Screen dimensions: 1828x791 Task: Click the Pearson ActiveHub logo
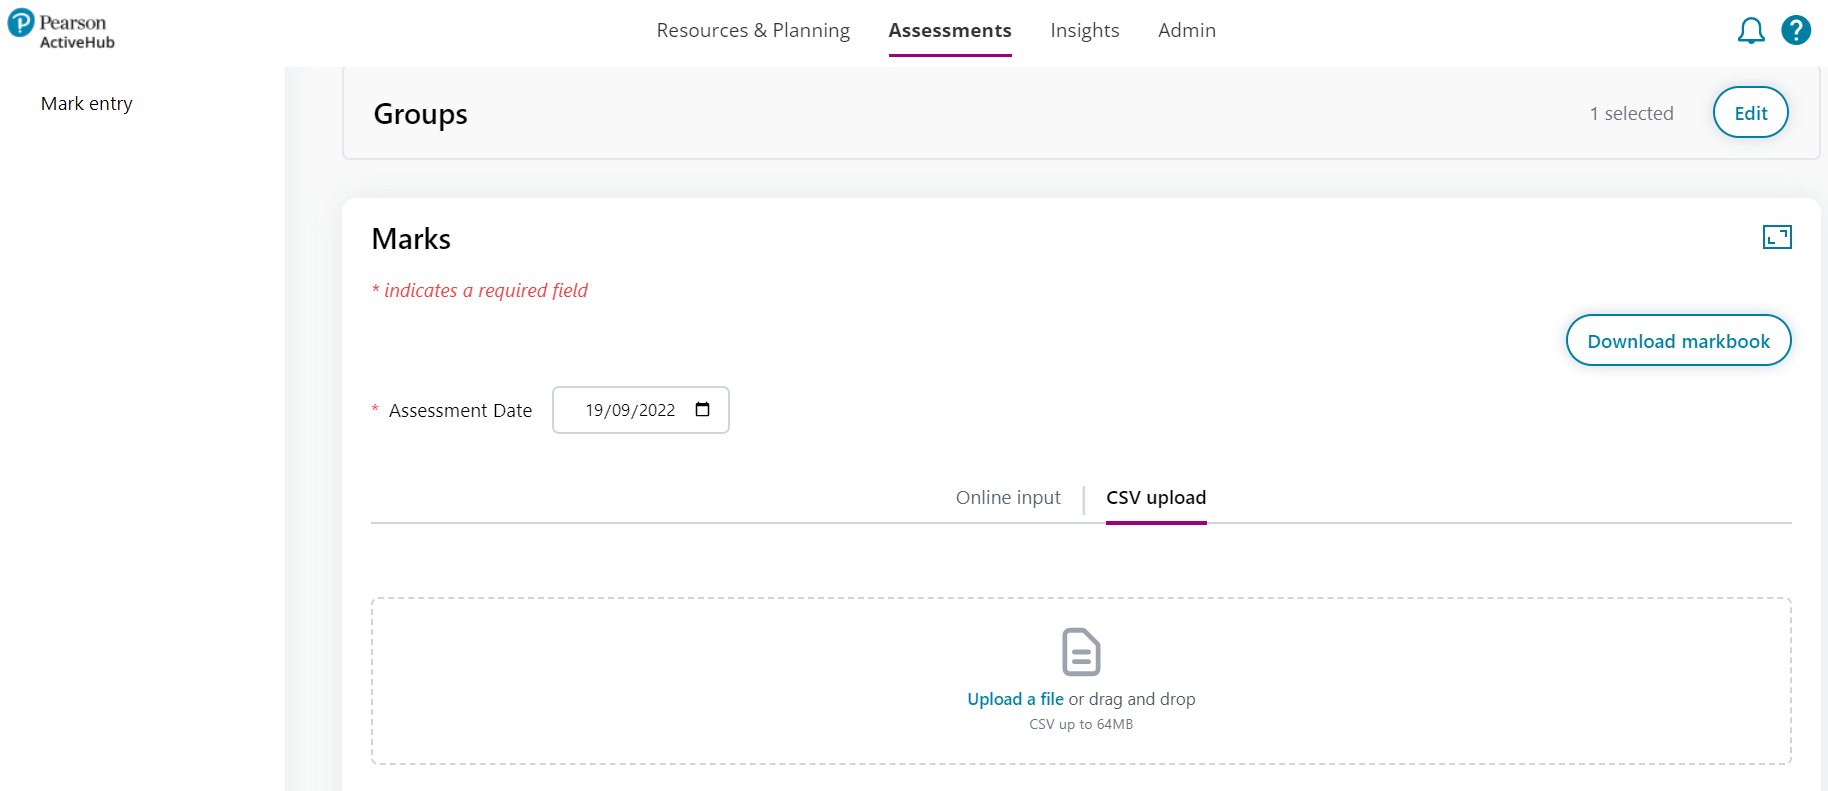[61, 31]
